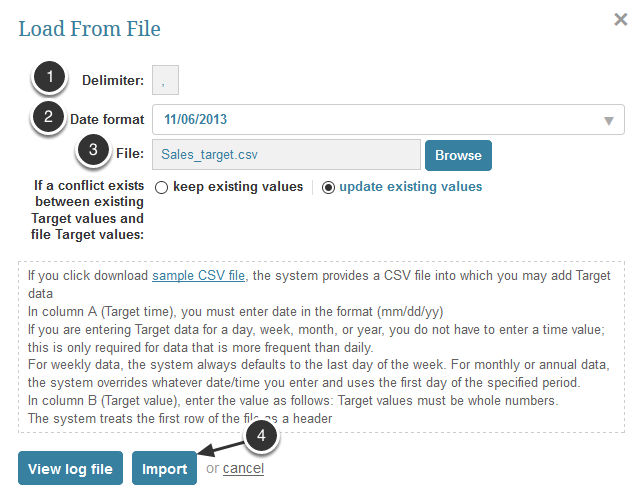The image size is (642, 498).
Task: Click the File label text
Action: coord(129,154)
